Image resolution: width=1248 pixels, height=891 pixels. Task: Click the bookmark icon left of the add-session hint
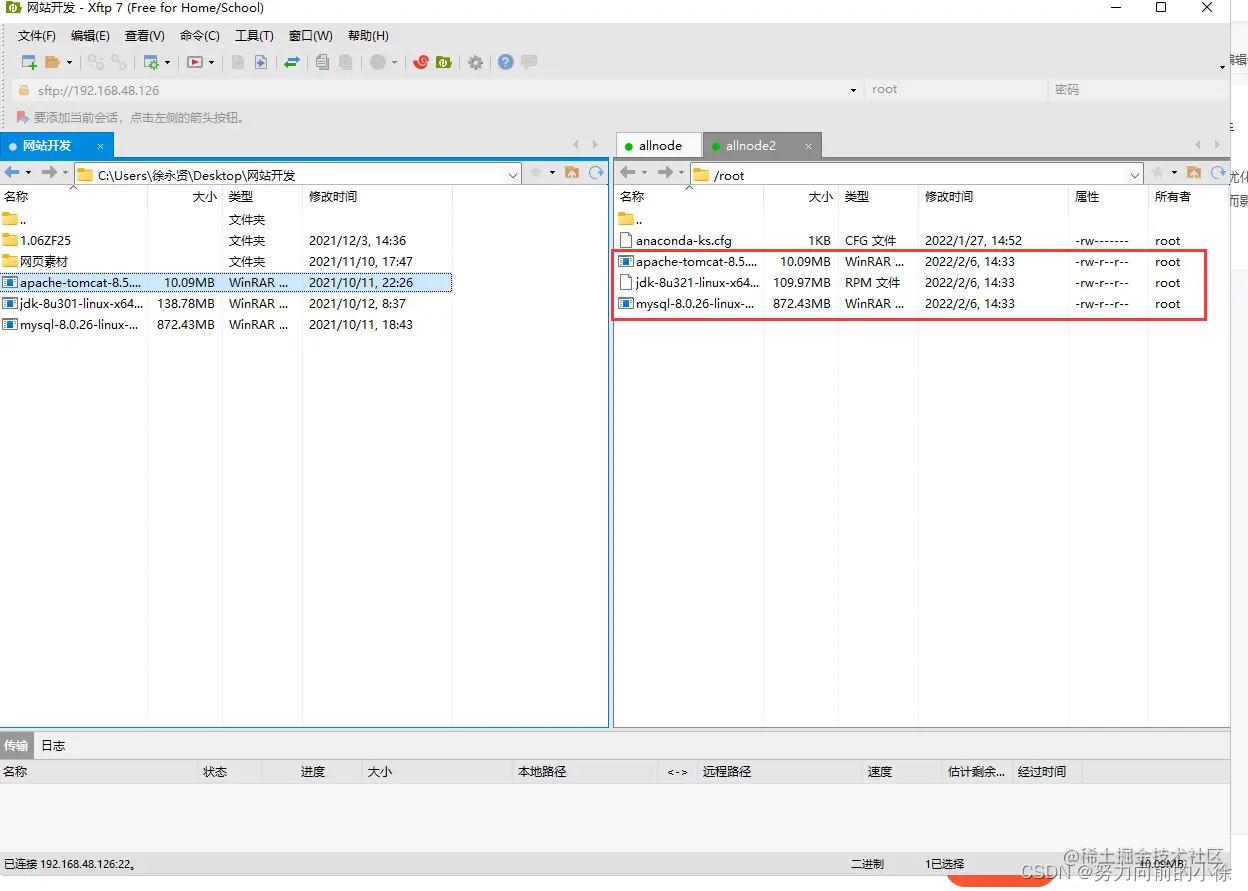point(24,117)
